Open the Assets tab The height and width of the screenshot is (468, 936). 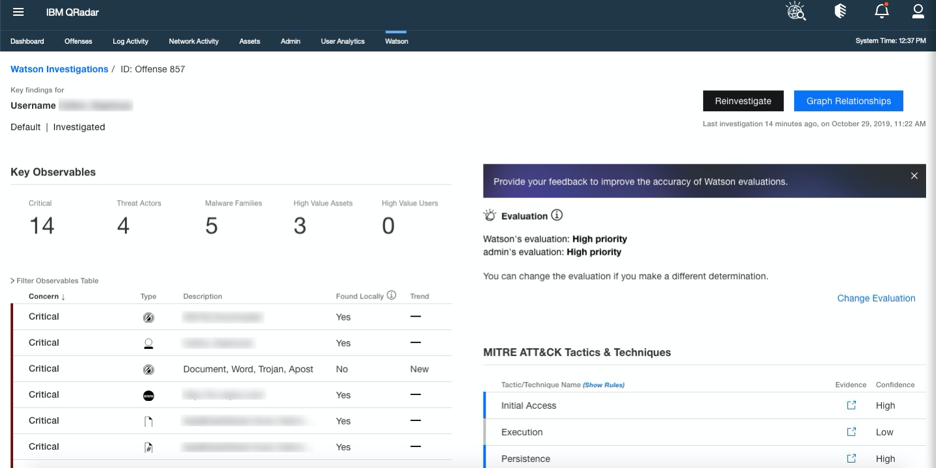(x=250, y=41)
